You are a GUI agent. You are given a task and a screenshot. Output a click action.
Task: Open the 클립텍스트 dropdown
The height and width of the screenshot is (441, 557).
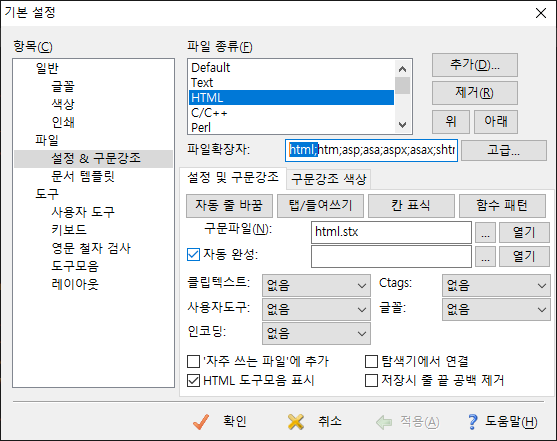pyautogui.click(x=316, y=285)
